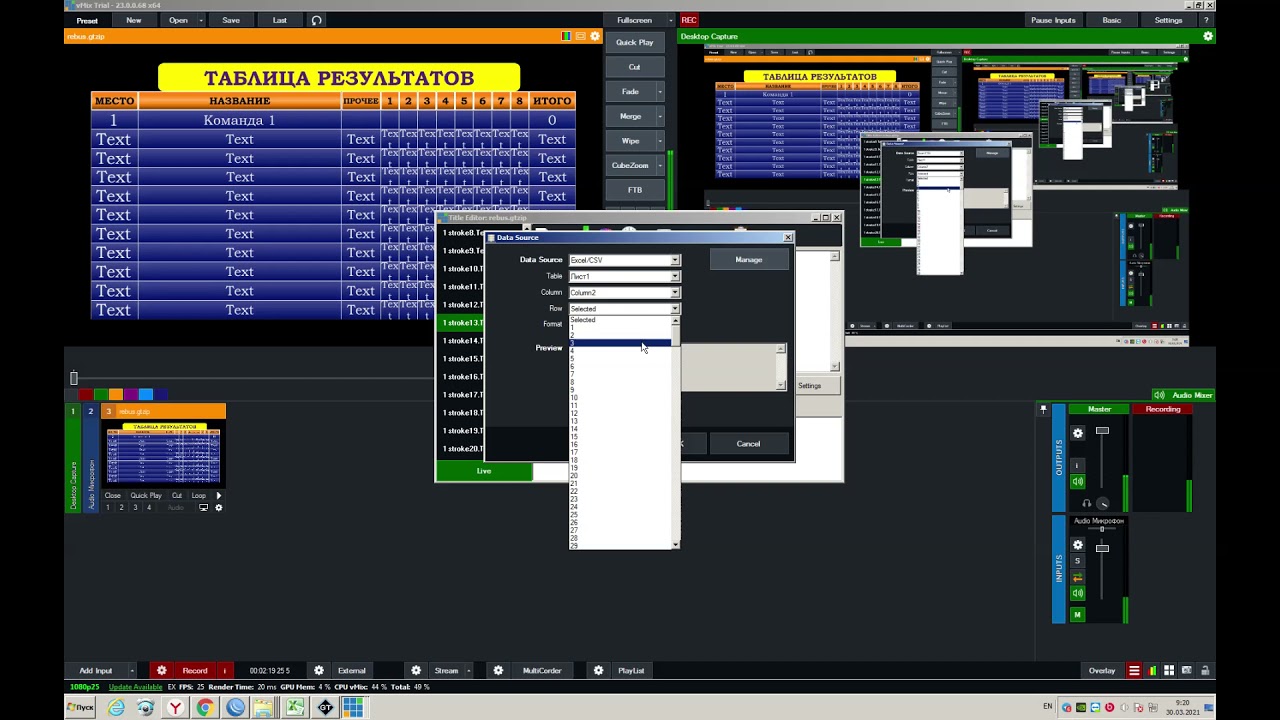
Task: Click the pin icon of audio mixer
Action: pos(1043,409)
